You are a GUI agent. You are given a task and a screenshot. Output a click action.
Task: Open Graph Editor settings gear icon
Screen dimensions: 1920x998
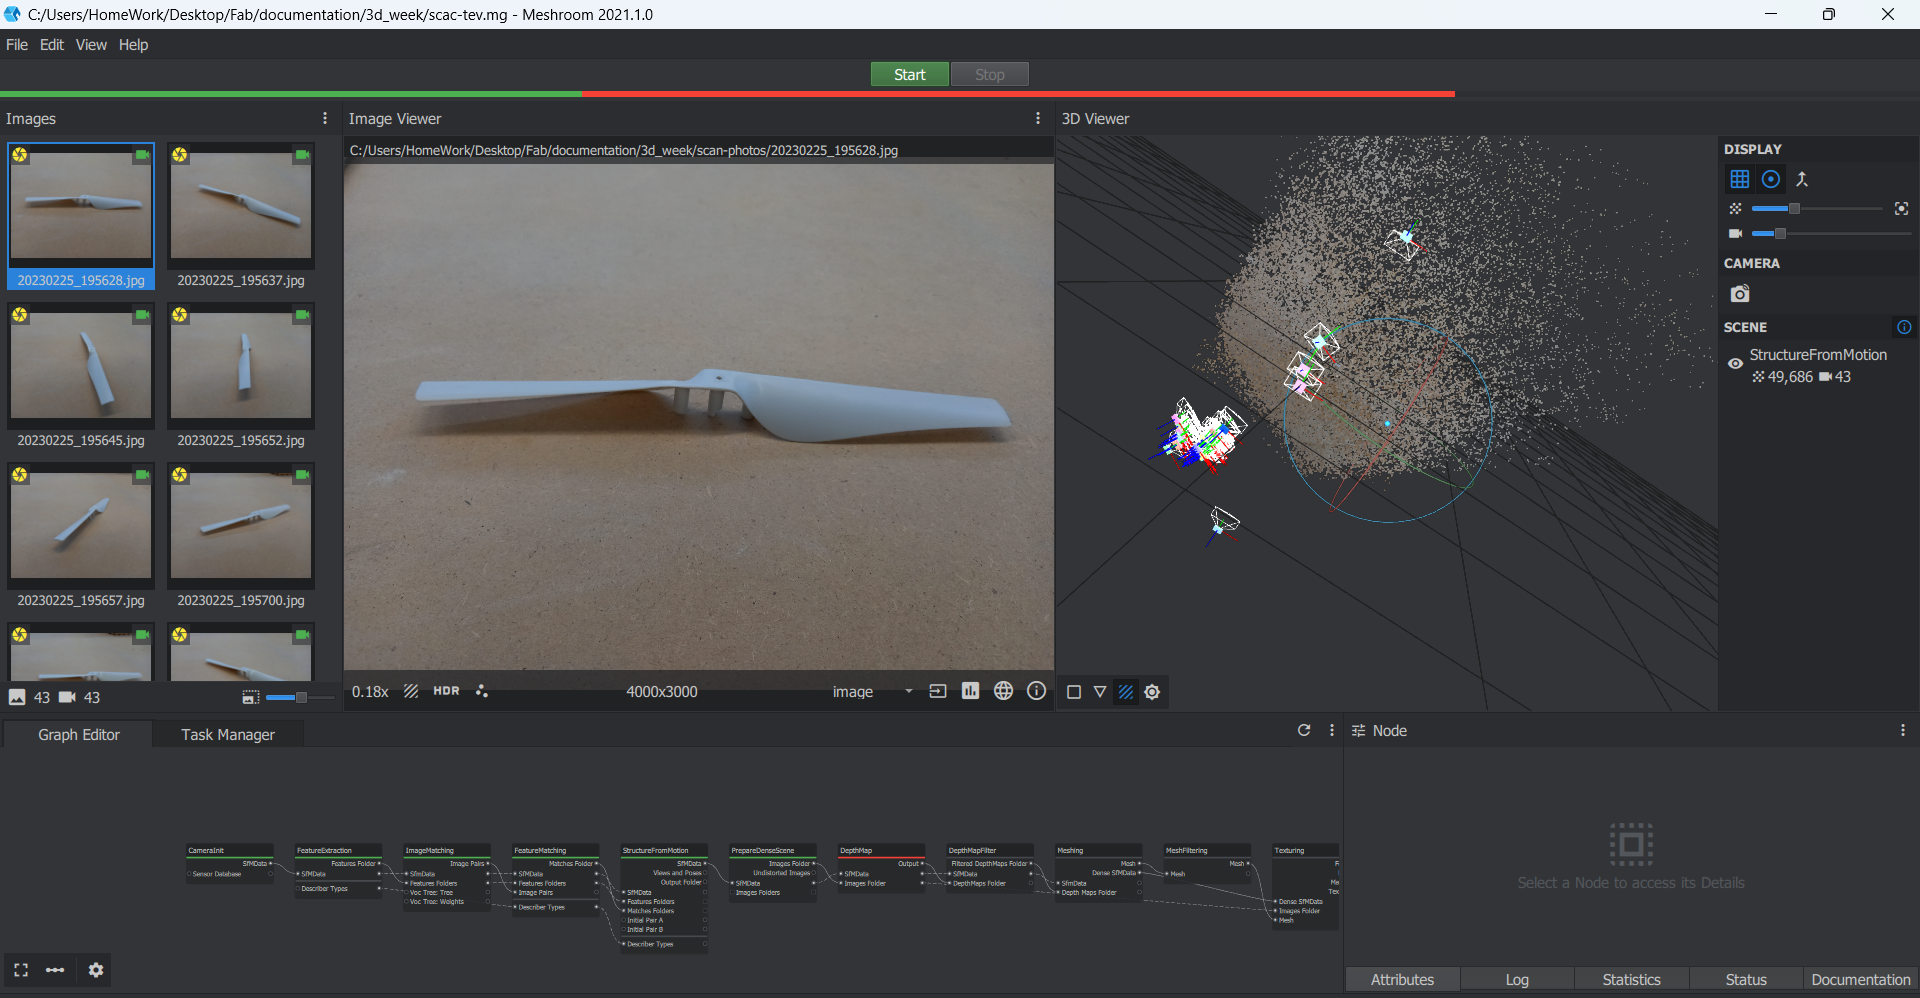click(x=96, y=970)
